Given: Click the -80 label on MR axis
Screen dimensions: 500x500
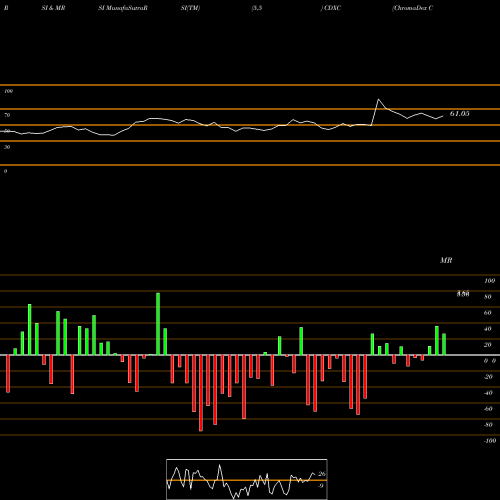Looking at the screenshot, I should [x=488, y=425].
